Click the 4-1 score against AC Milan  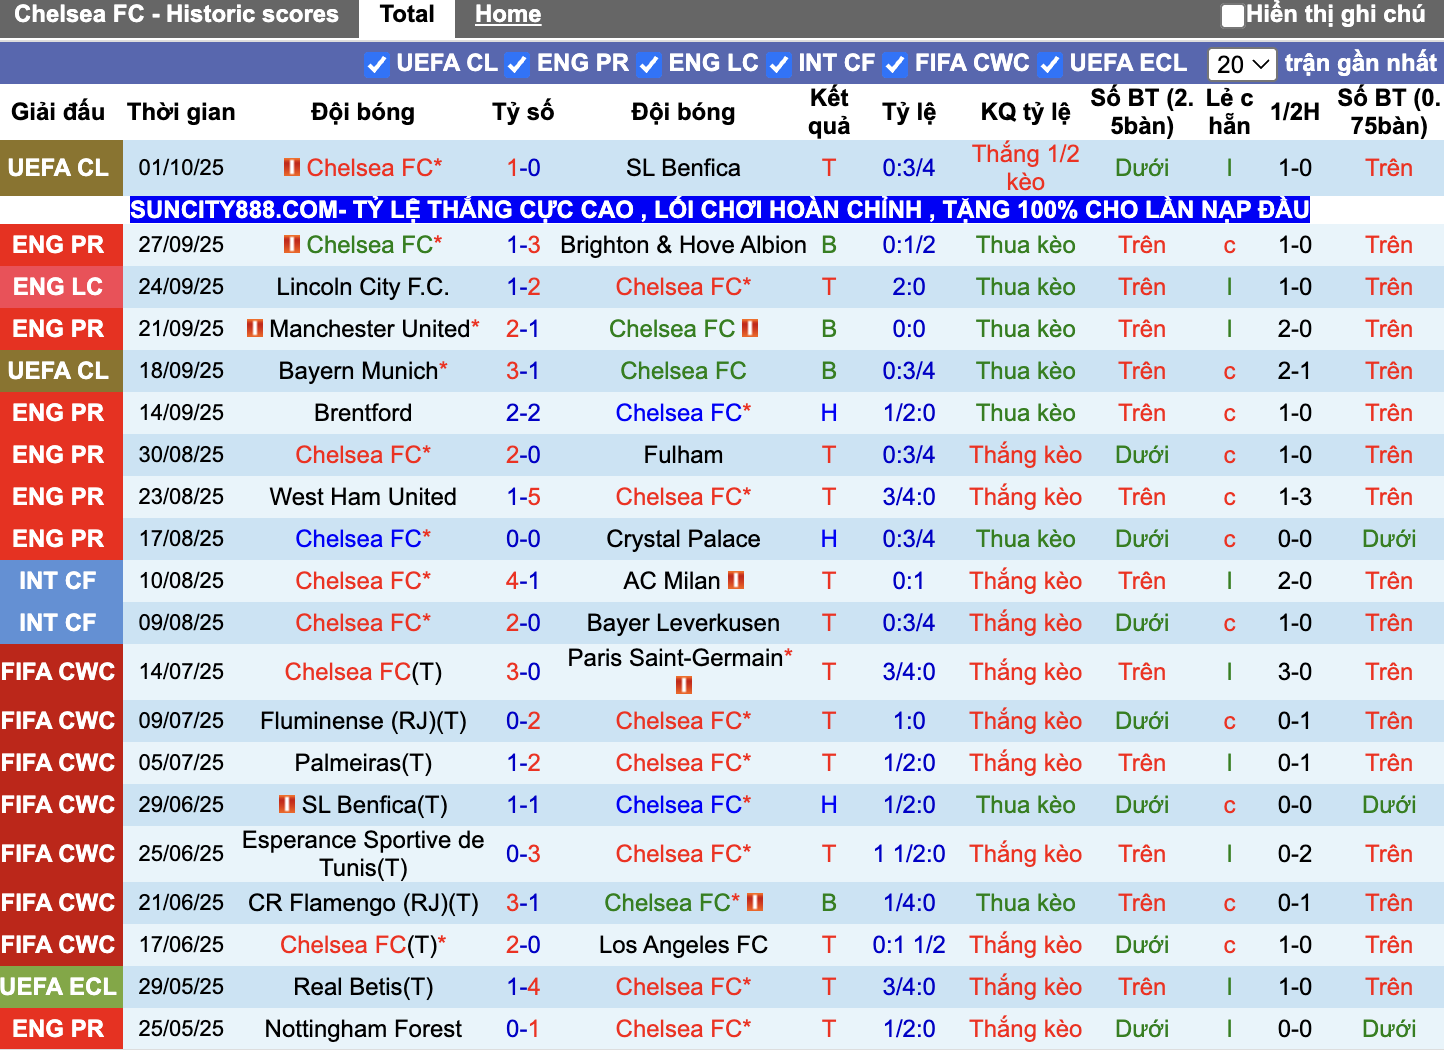(523, 581)
